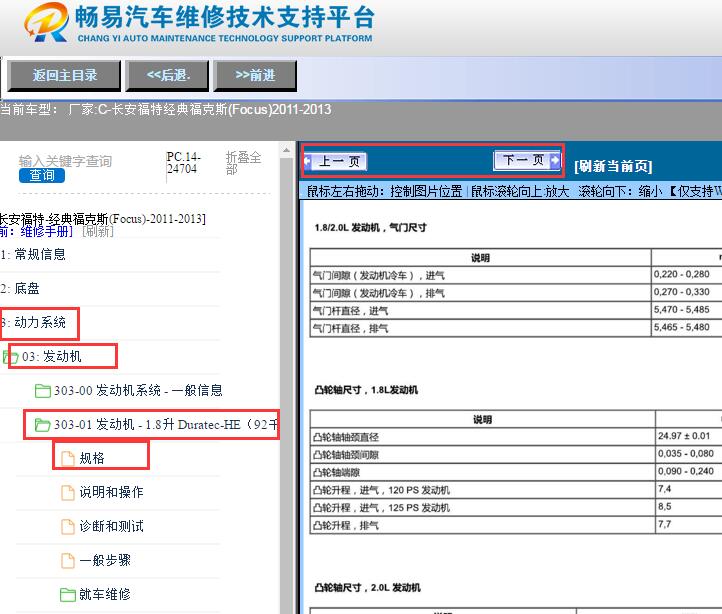
Task: Click the left panel scrollbar up arrow
Action: click(286, 150)
